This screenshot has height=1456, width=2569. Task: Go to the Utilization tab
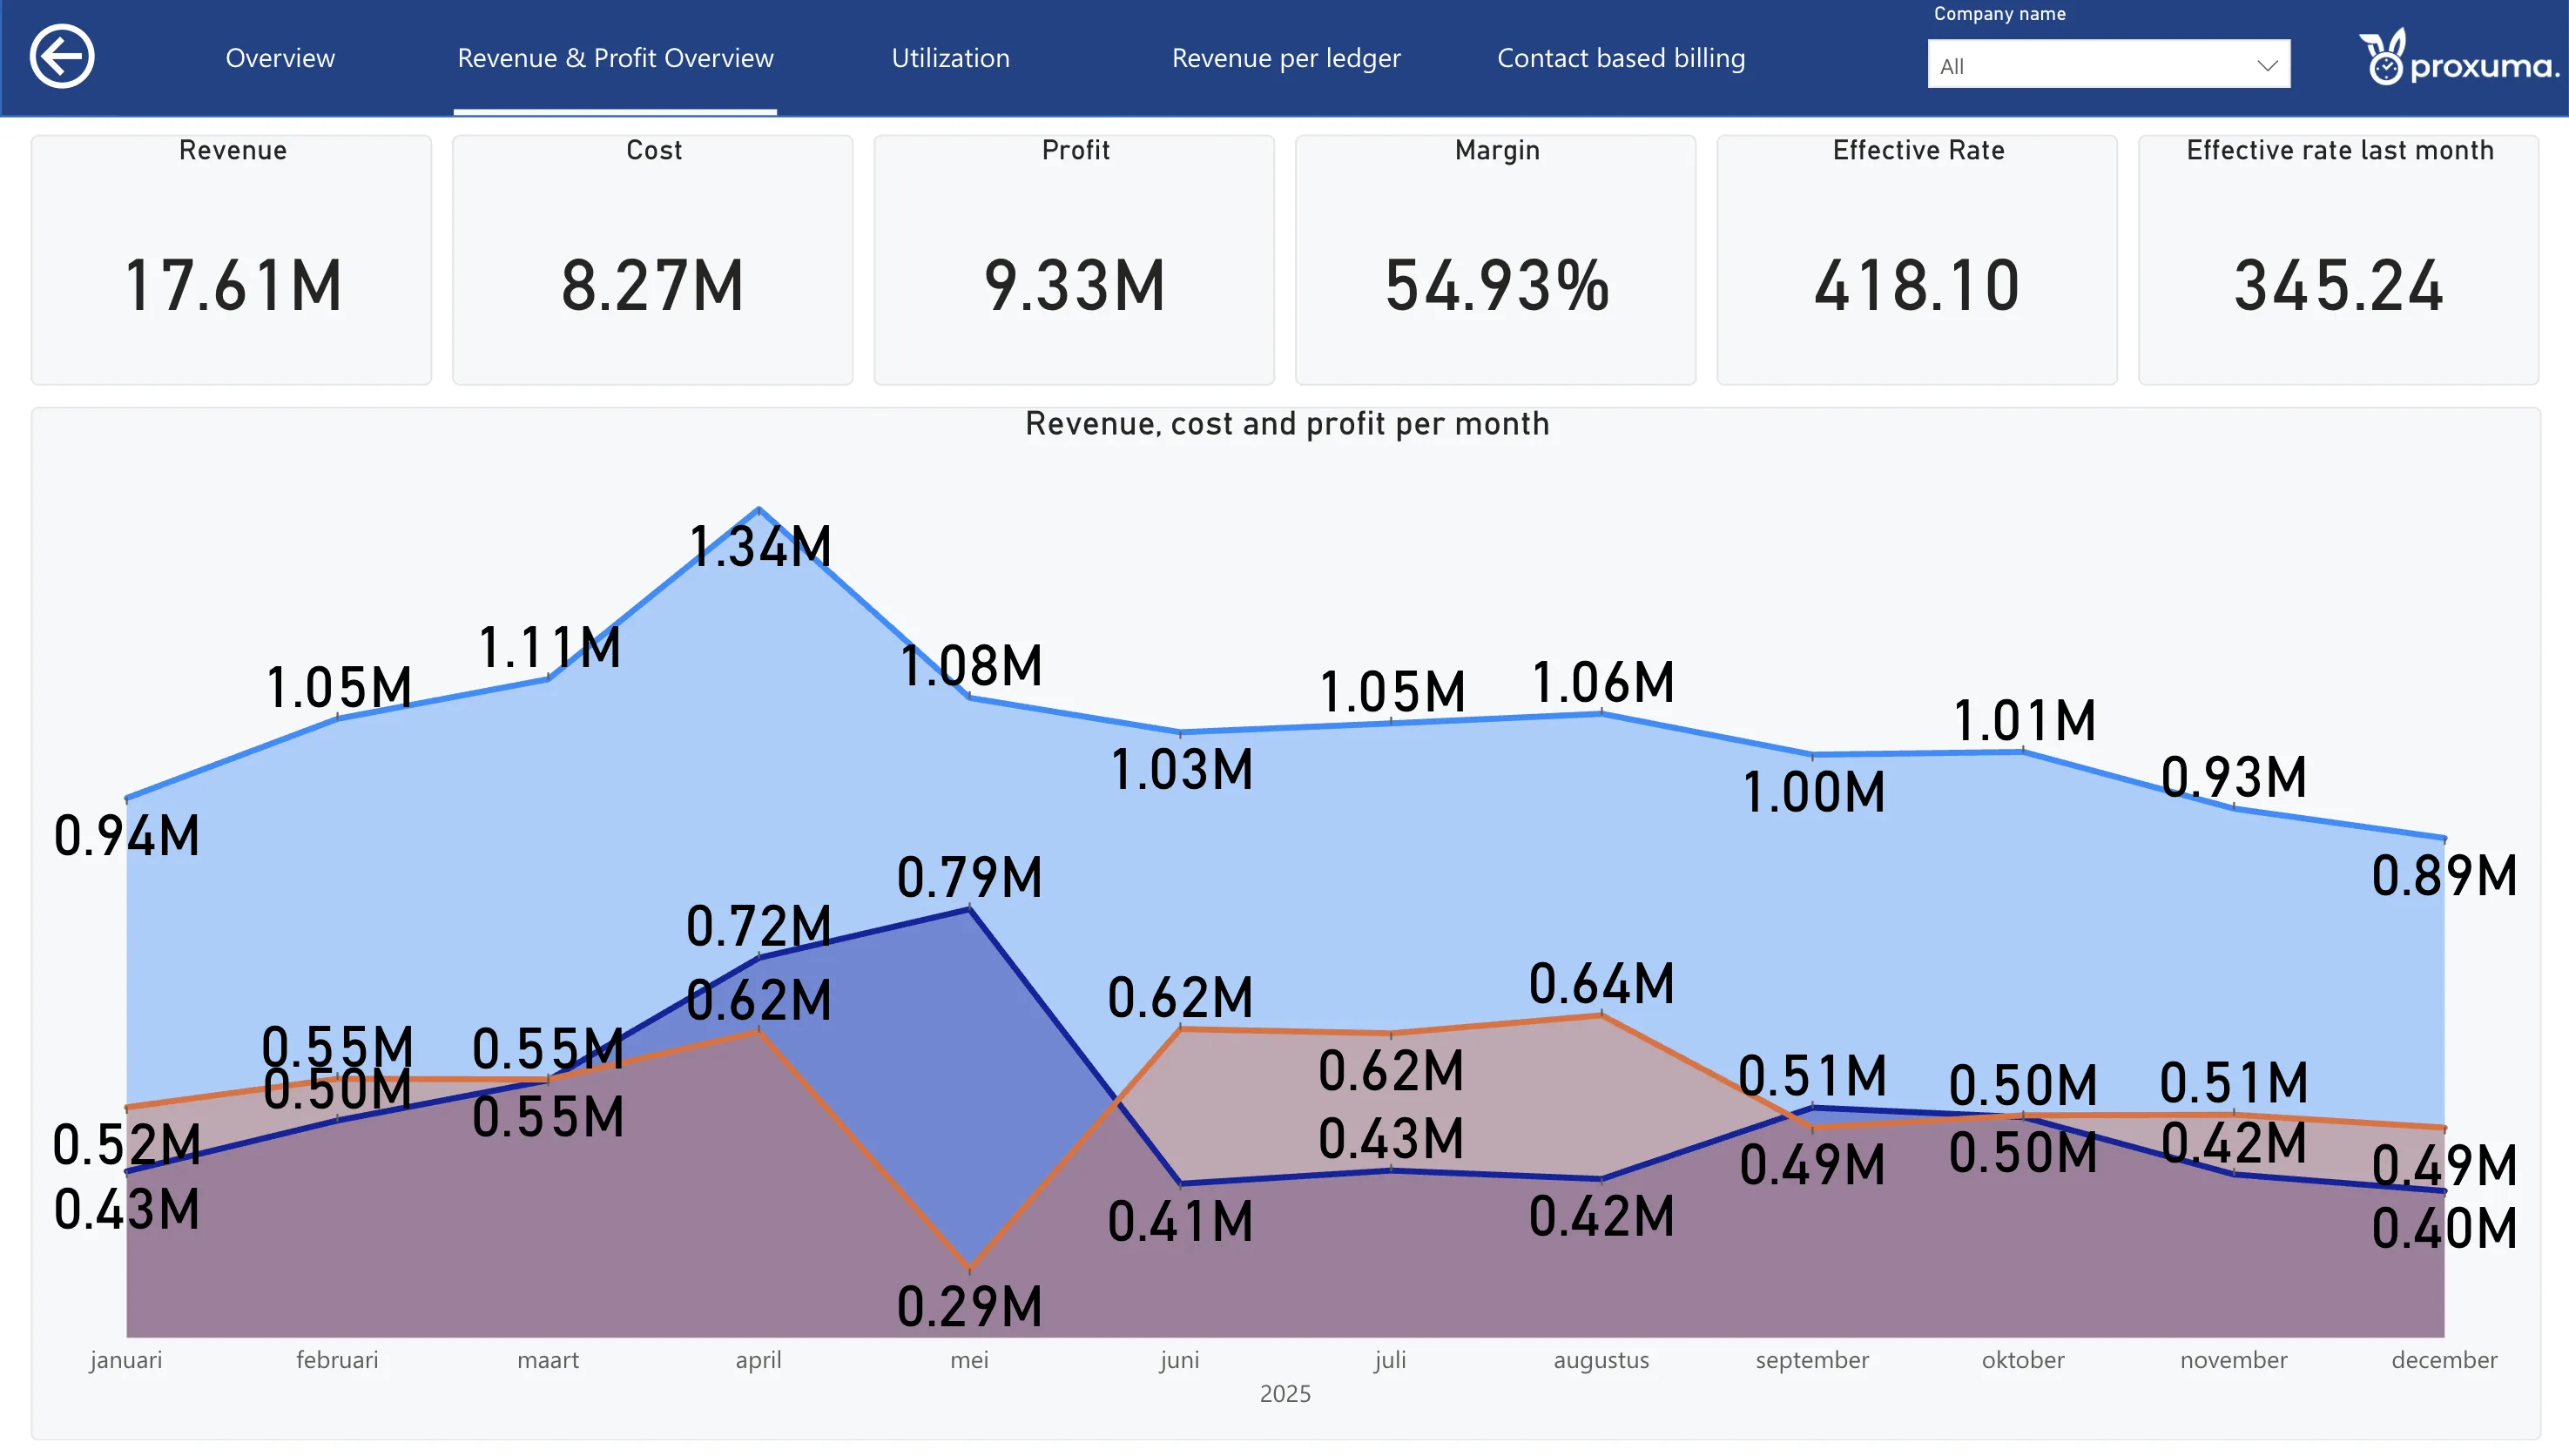[x=950, y=58]
